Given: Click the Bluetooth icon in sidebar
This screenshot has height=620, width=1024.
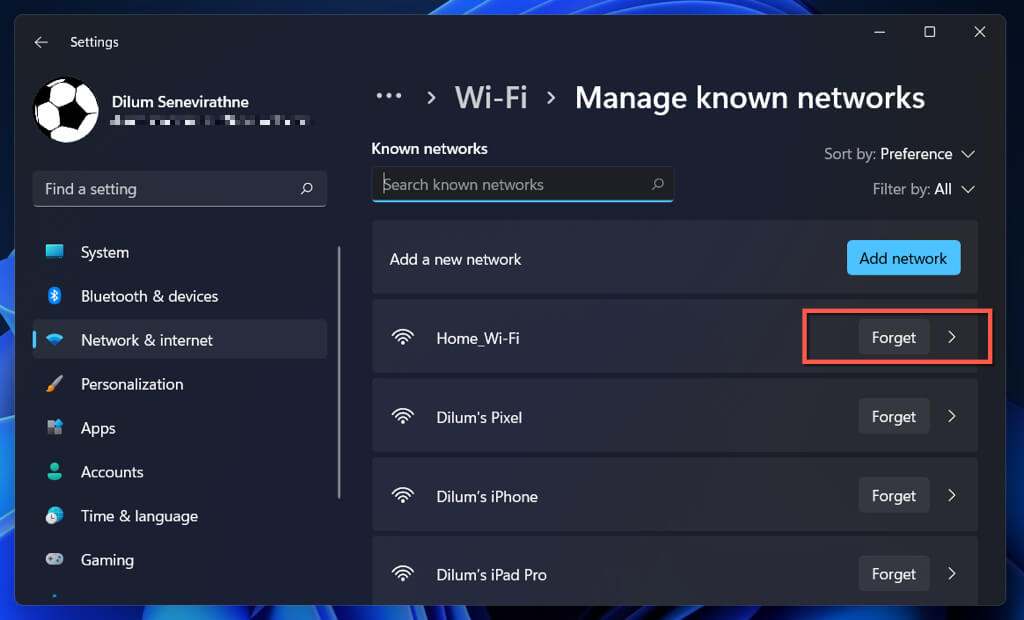Looking at the screenshot, I should click(x=55, y=296).
